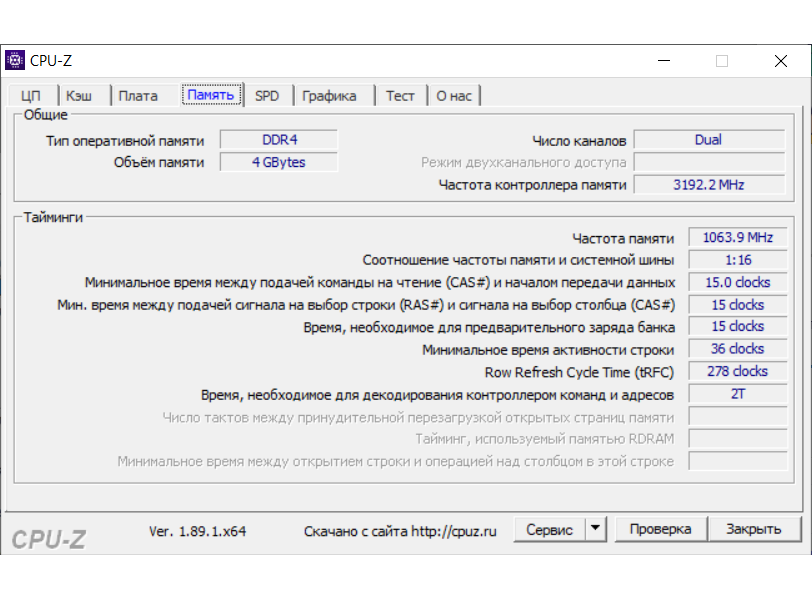Go to the Тест tab

pyautogui.click(x=400, y=96)
